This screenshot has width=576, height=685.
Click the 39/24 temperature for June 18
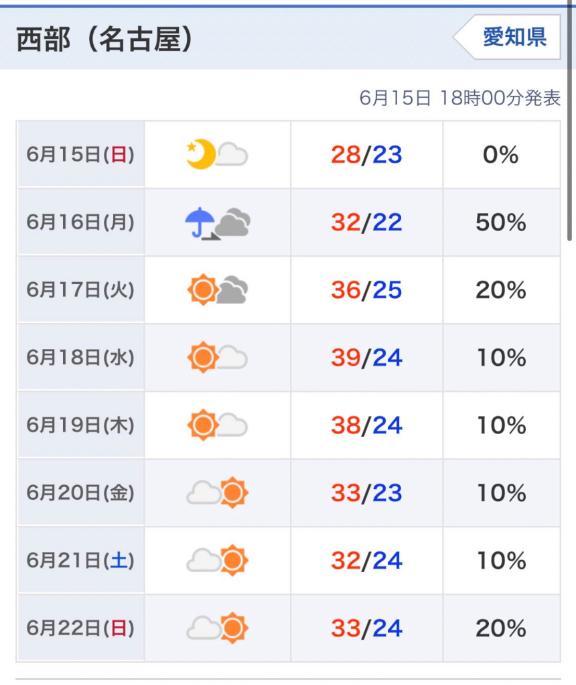tap(366, 358)
